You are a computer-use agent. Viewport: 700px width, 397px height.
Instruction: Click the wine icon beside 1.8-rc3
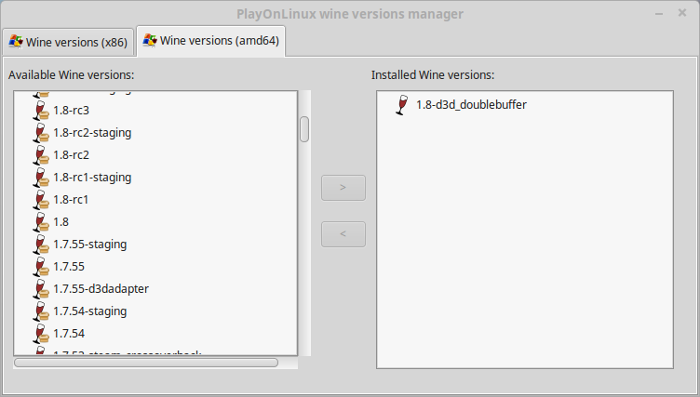(x=41, y=110)
